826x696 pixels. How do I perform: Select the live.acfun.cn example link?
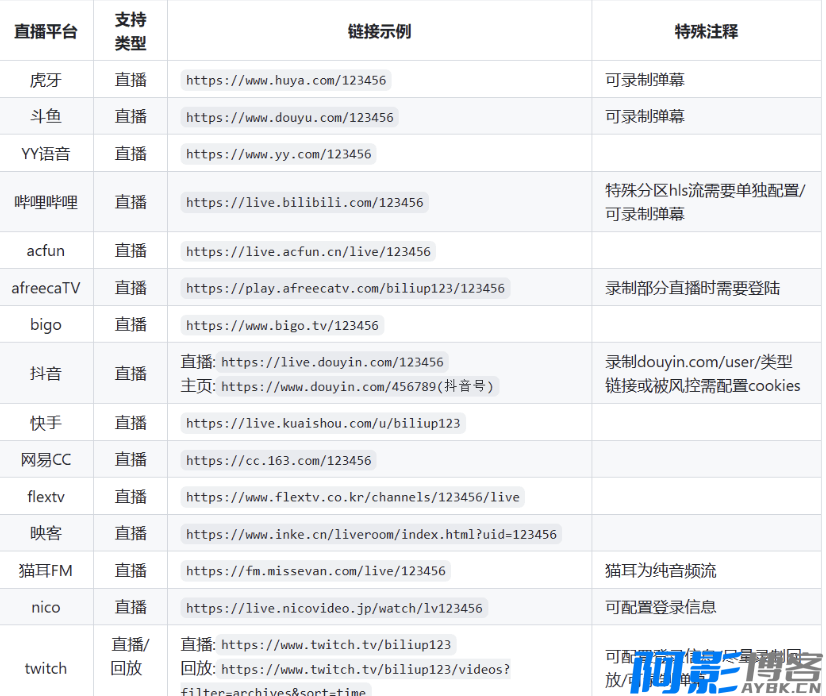coord(308,251)
